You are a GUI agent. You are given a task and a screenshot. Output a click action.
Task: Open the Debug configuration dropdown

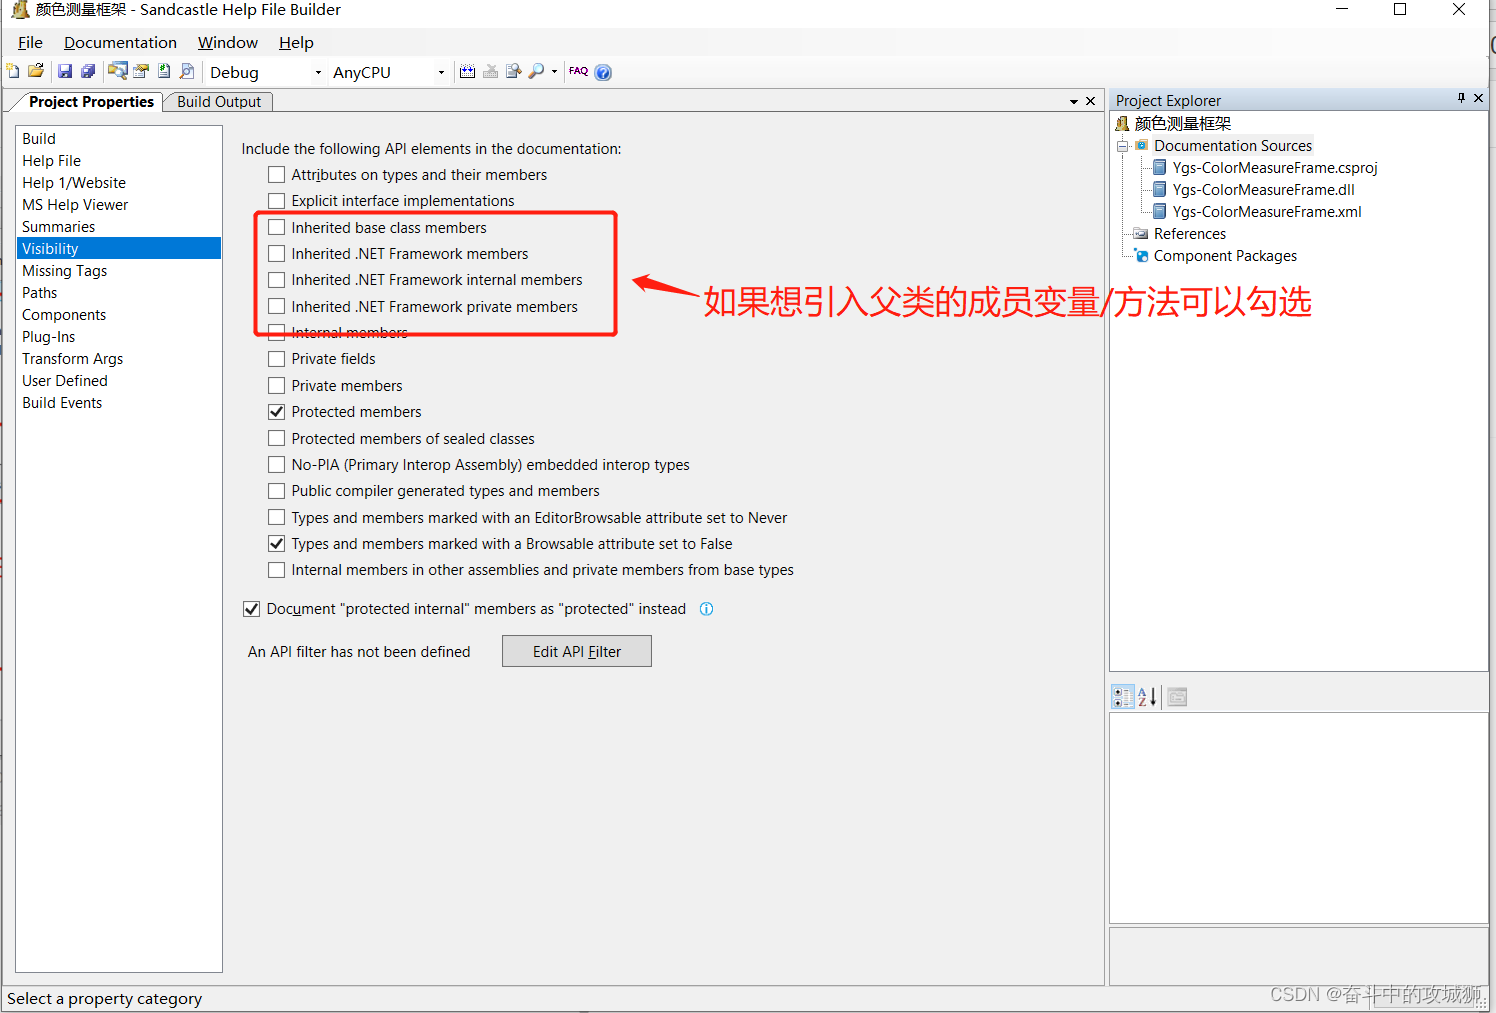(x=318, y=72)
